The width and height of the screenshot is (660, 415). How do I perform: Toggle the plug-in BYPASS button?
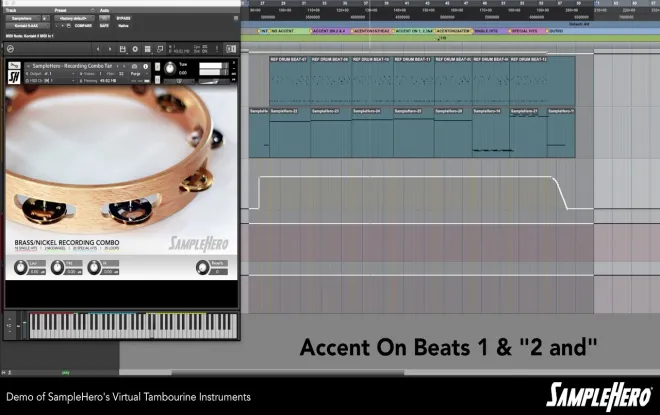click(123, 19)
